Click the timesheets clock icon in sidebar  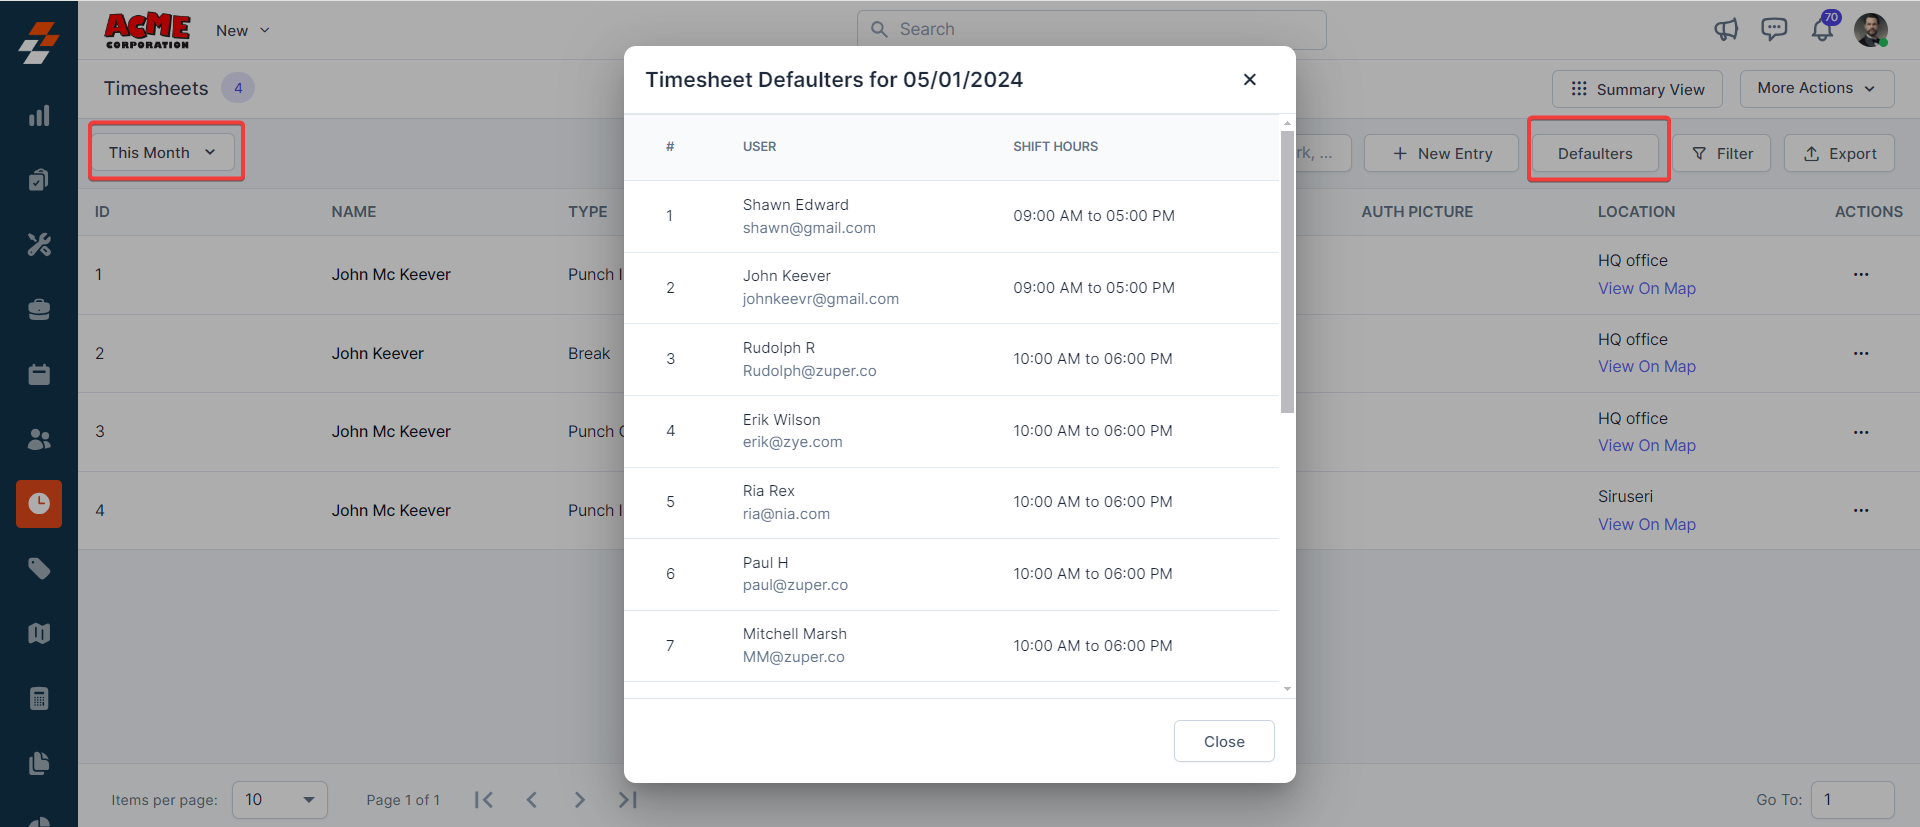[39, 503]
